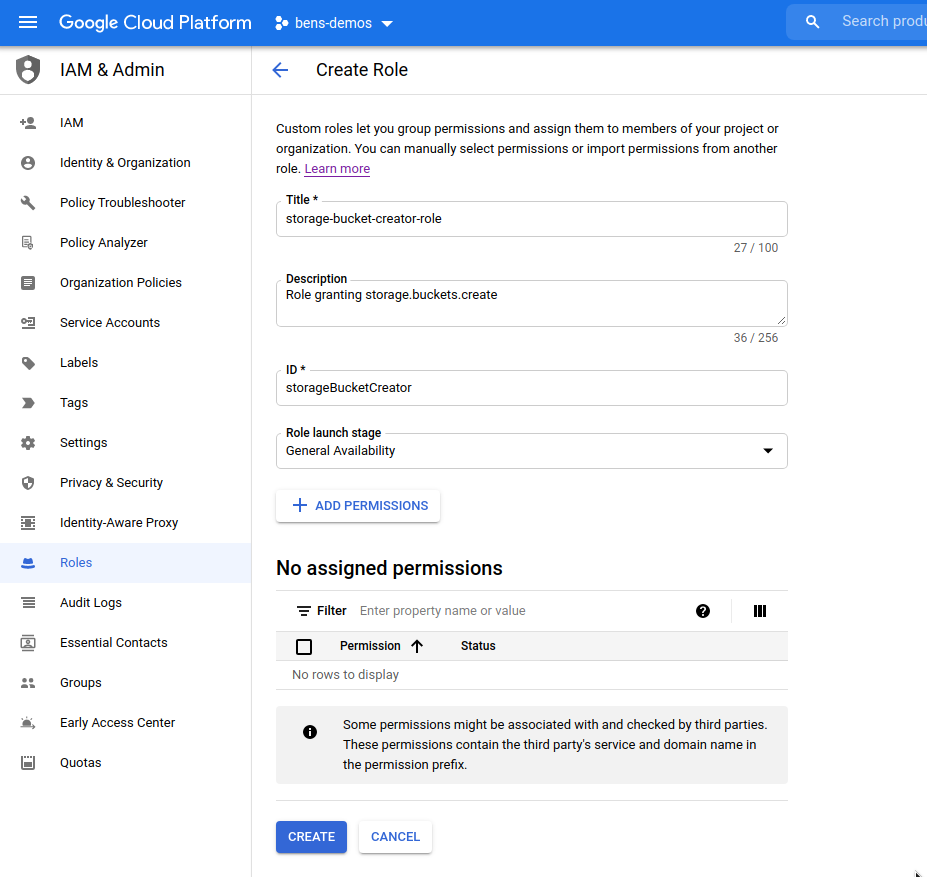Click the filter help question mark icon
Image resolution: width=927 pixels, height=877 pixels.
pos(703,611)
